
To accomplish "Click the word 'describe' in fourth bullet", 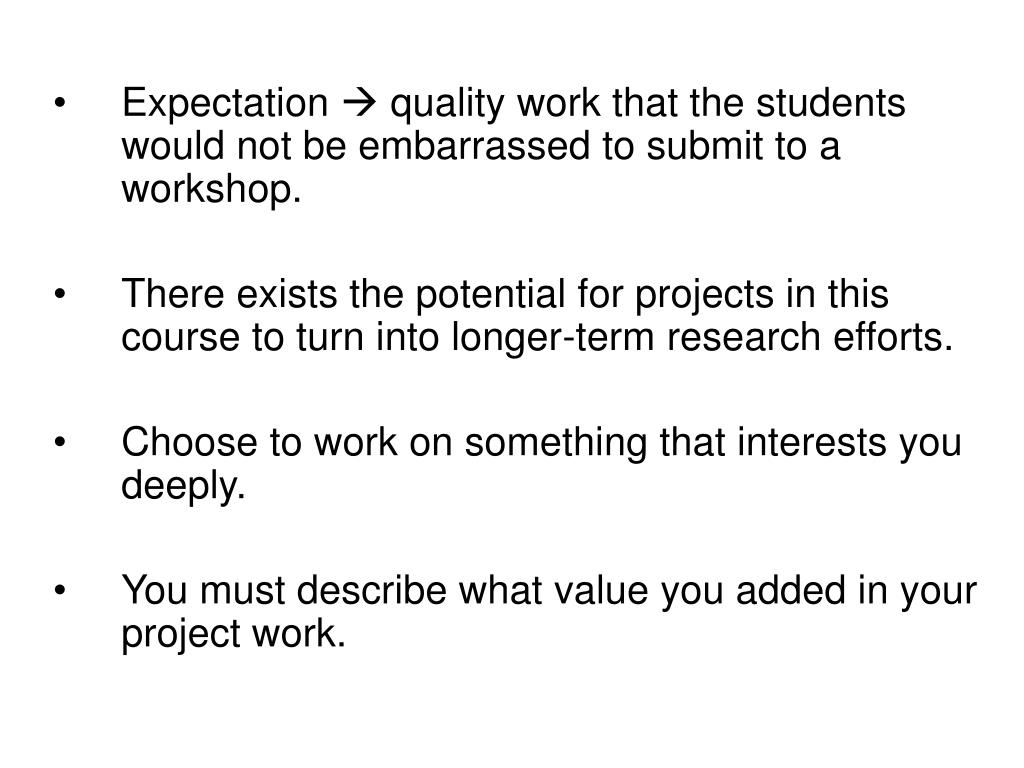I will 372,590.
